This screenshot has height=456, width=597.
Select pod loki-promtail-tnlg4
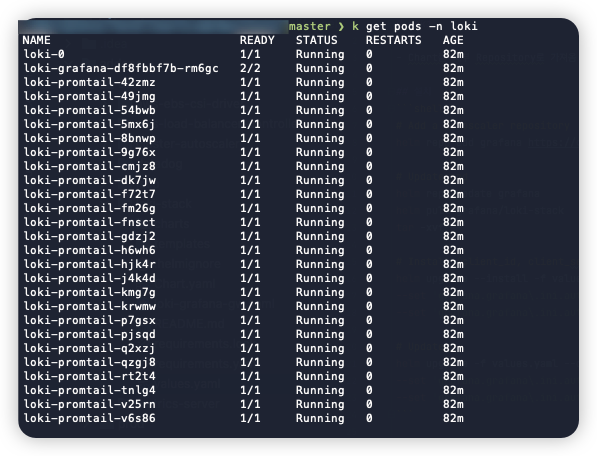(x=89, y=390)
